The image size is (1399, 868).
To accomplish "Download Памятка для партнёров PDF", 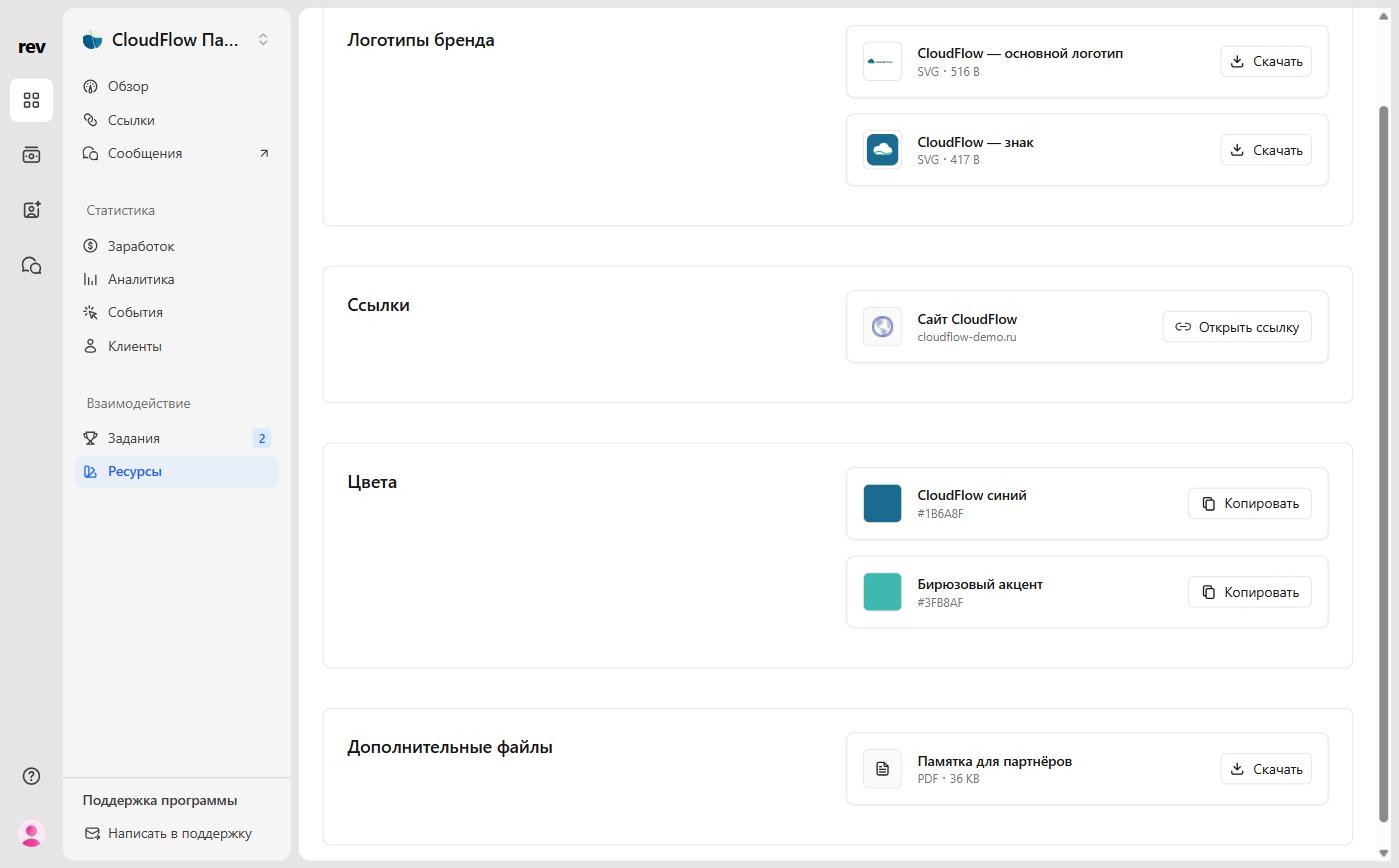I will [1266, 769].
